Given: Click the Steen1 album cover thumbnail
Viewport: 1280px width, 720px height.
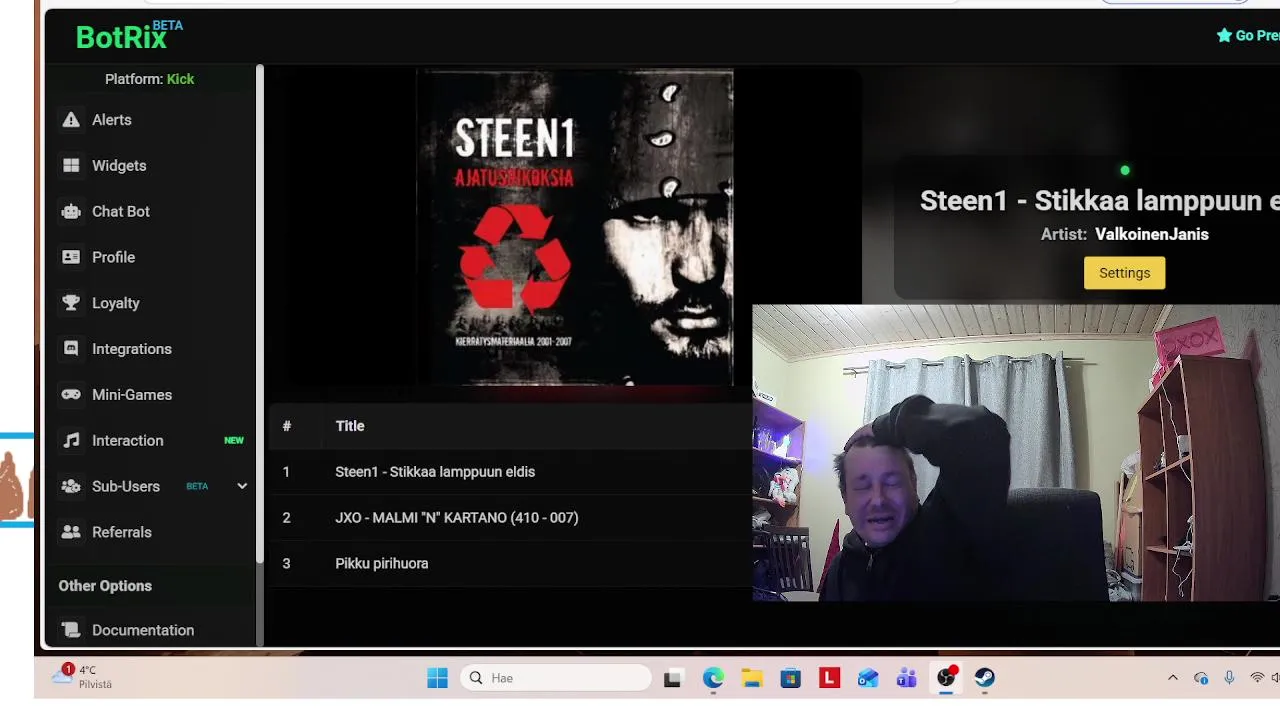Looking at the screenshot, I should point(574,227).
